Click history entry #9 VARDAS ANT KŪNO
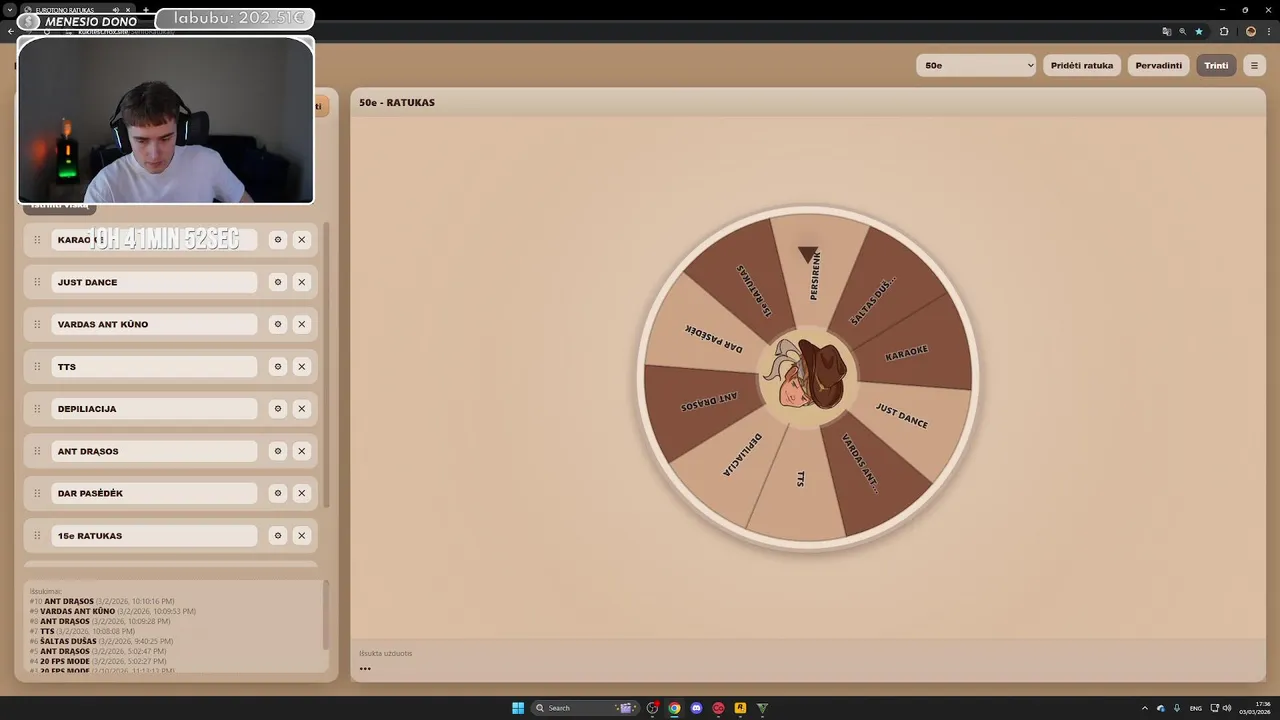1280x720 pixels. 113,611
